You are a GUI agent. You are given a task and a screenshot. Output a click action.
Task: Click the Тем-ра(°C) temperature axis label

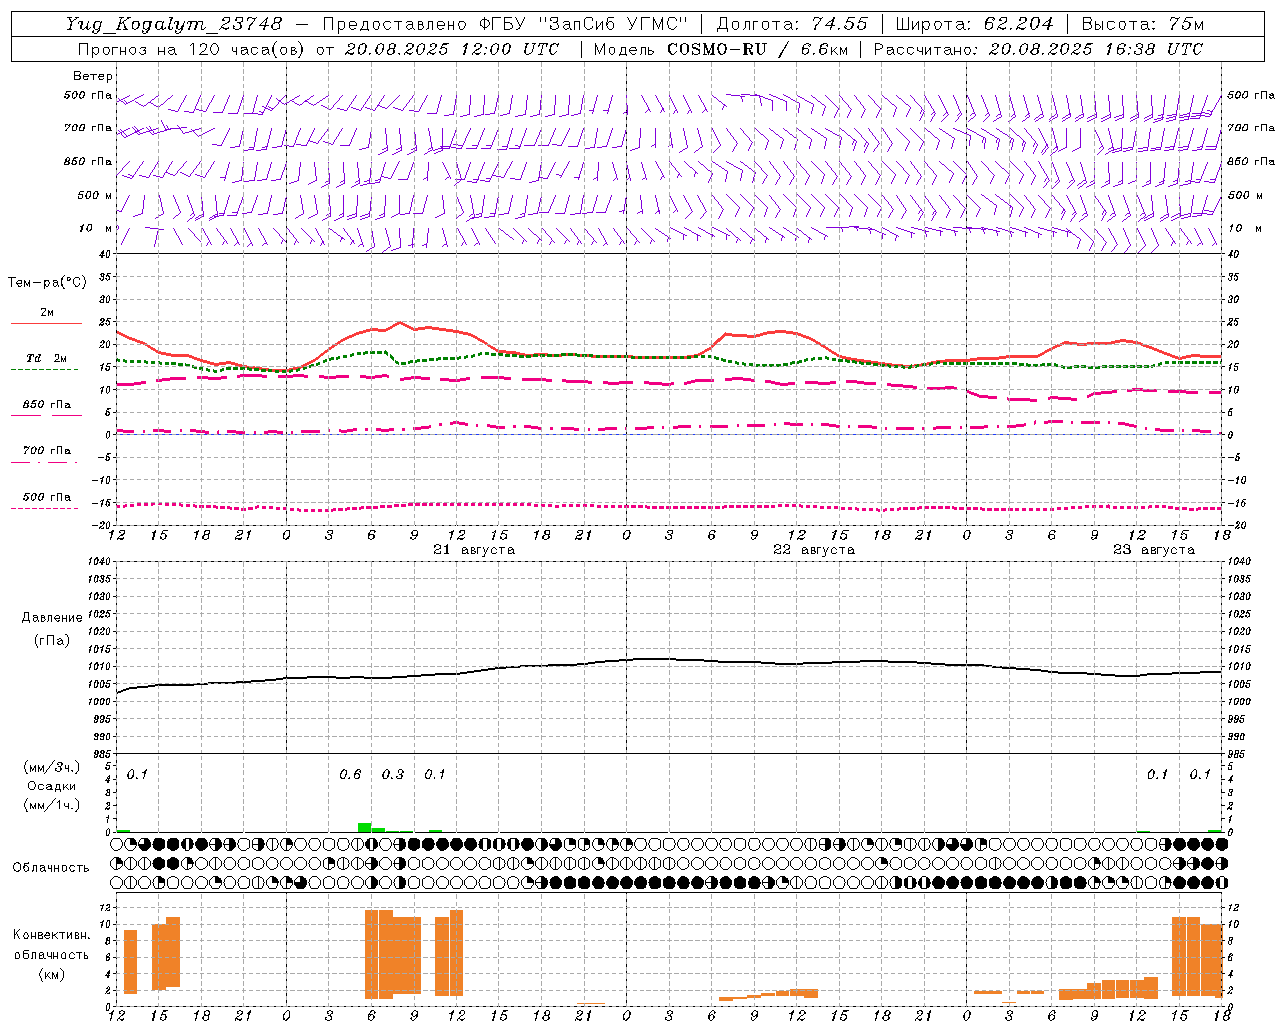(47, 283)
